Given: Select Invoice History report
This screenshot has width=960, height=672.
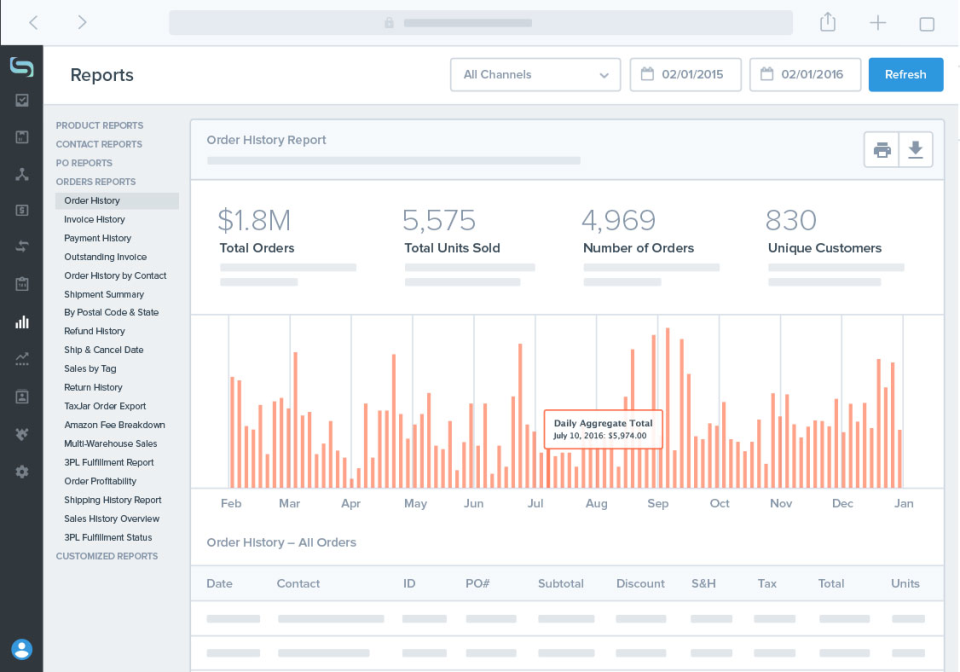Looking at the screenshot, I should [x=94, y=220].
